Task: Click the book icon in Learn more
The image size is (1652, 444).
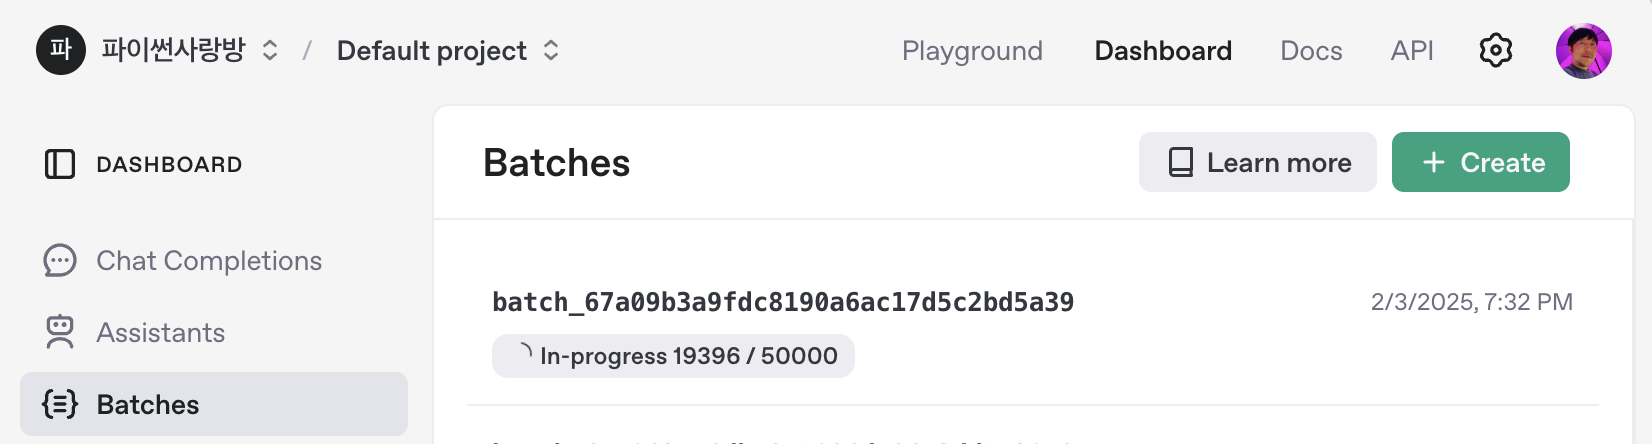Action: 1181,162
